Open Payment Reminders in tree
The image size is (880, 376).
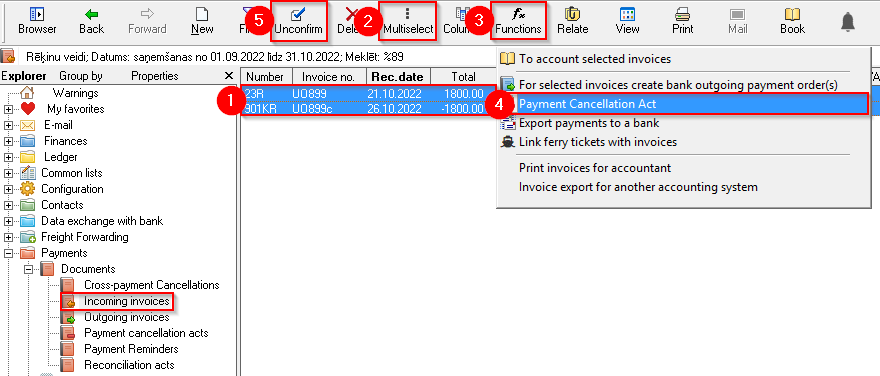[x=131, y=349]
